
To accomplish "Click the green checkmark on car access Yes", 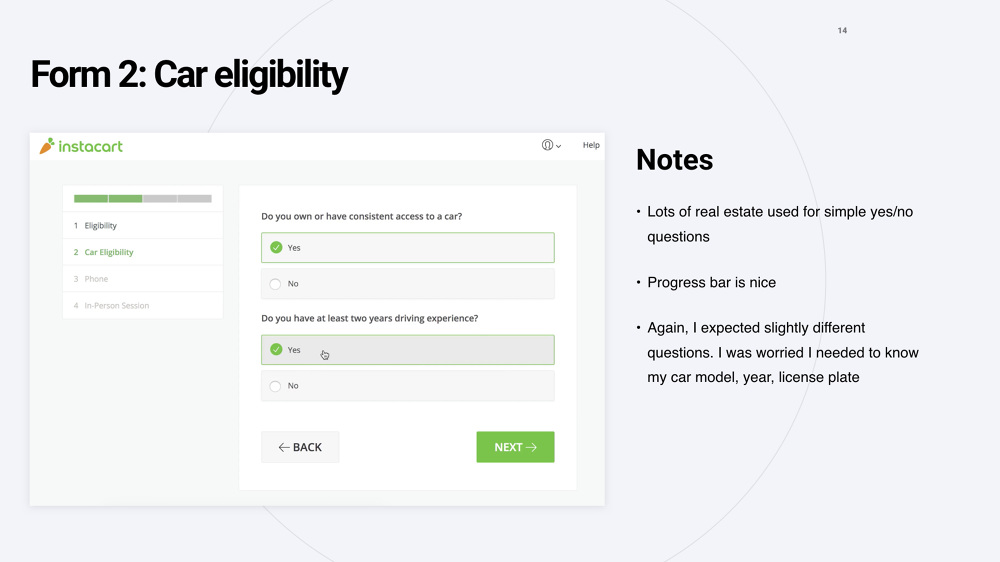I will coord(276,248).
